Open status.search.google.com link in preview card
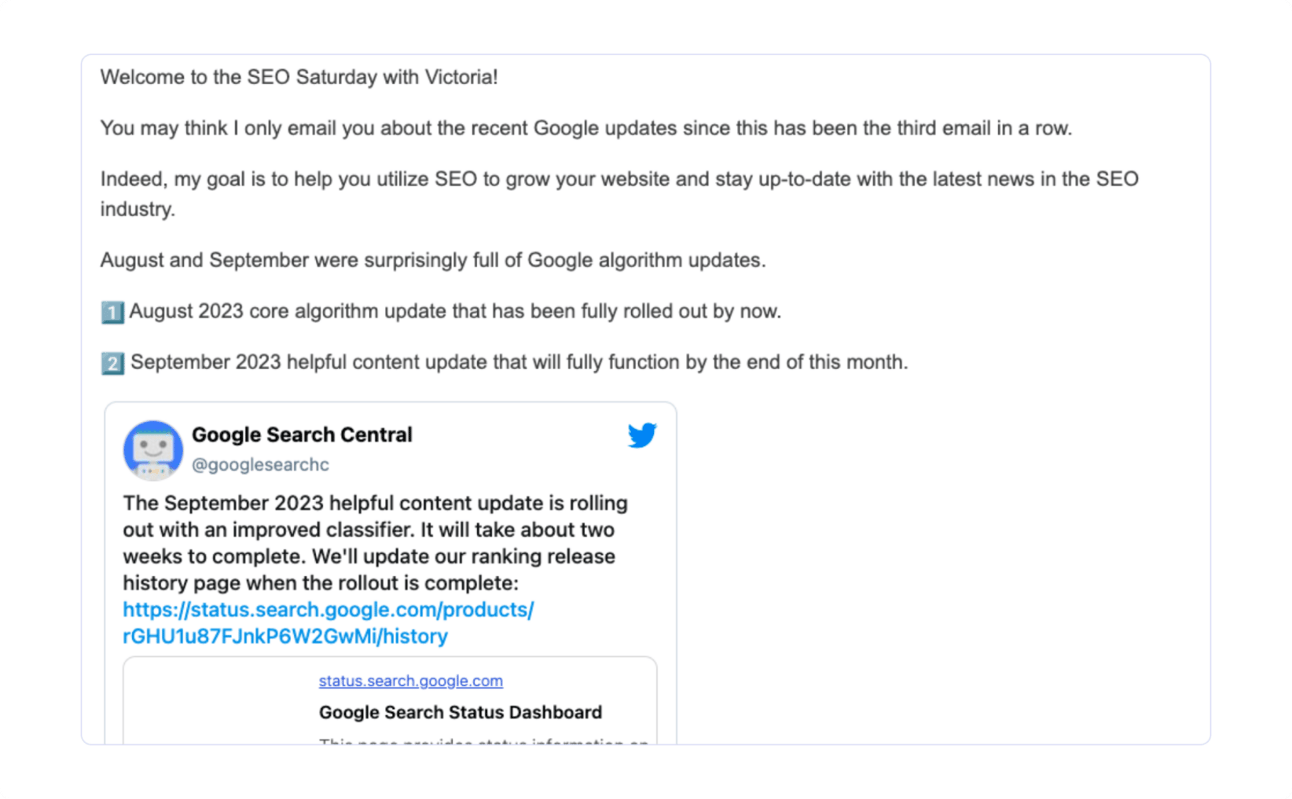Viewport: 1292px width, 799px height. click(410, 681)
